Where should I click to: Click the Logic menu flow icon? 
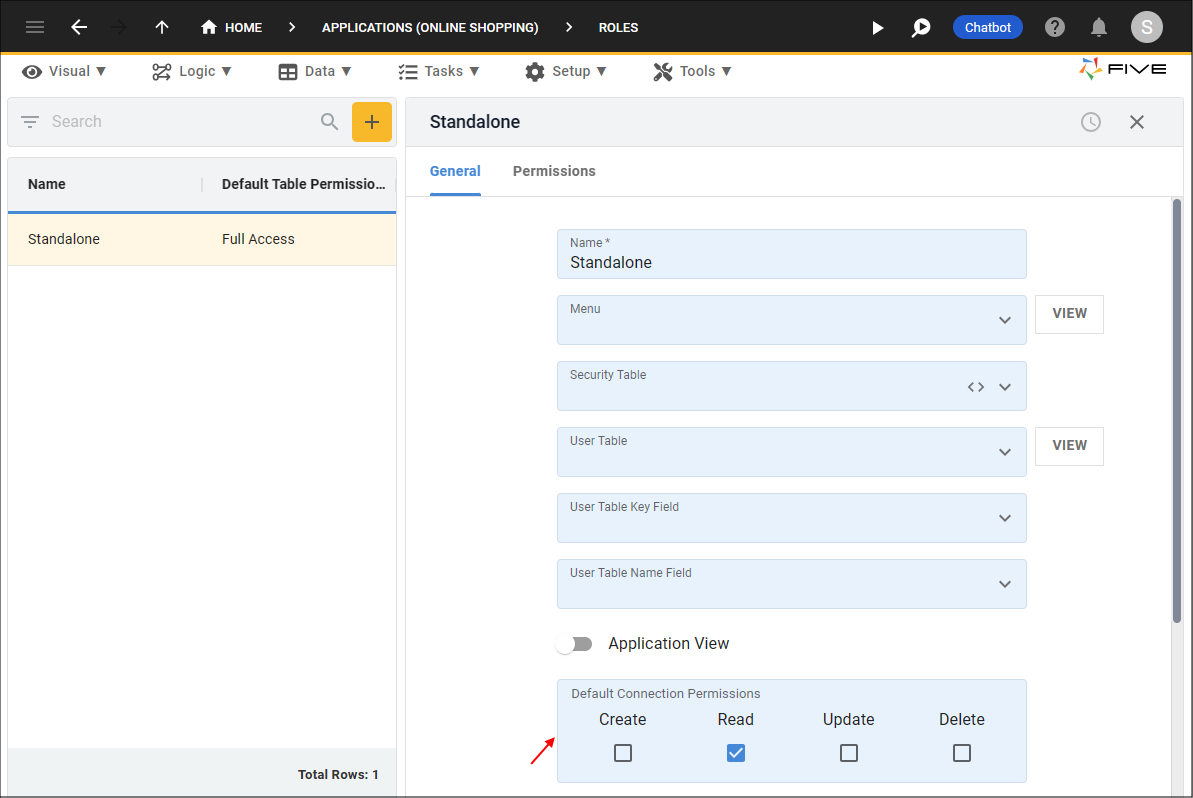[x=161, y=72]
